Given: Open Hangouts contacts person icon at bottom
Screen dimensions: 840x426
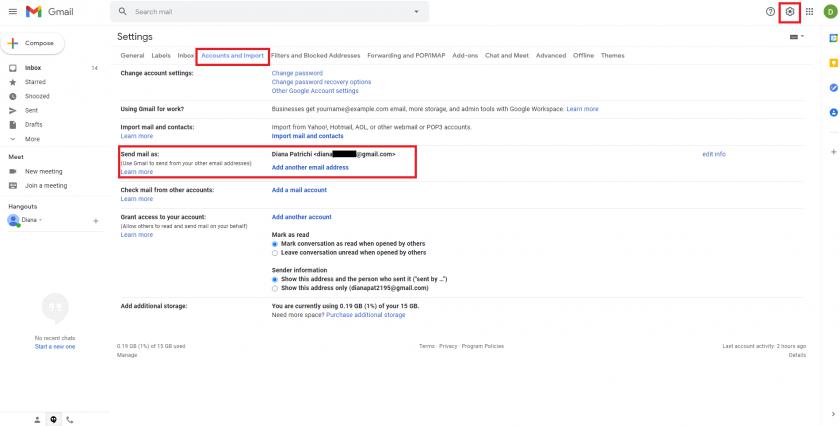Looking at the screenshot, I should click(37, 420).
